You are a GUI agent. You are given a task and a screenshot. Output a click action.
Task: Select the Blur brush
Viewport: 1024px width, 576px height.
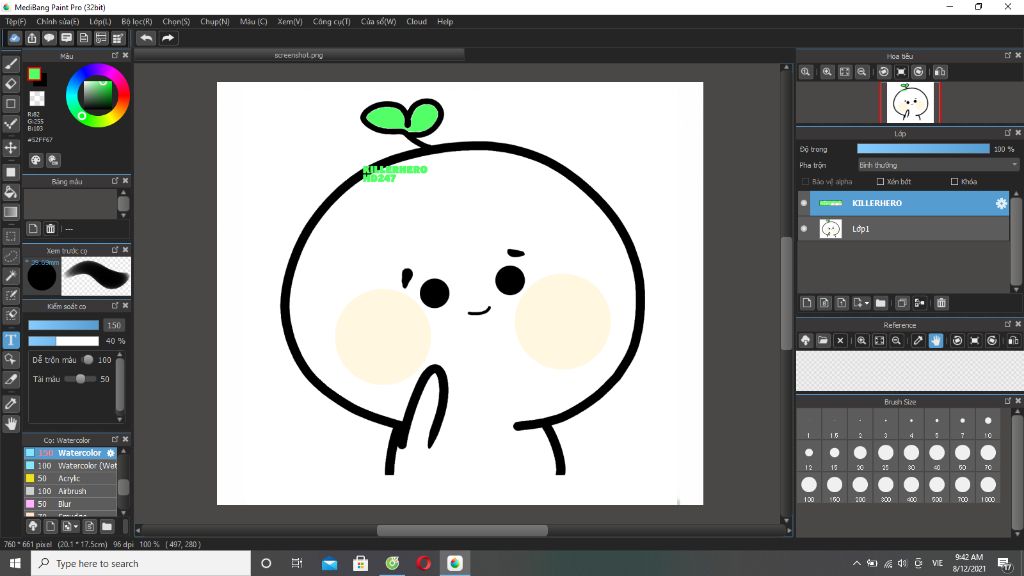coord(71,504)
